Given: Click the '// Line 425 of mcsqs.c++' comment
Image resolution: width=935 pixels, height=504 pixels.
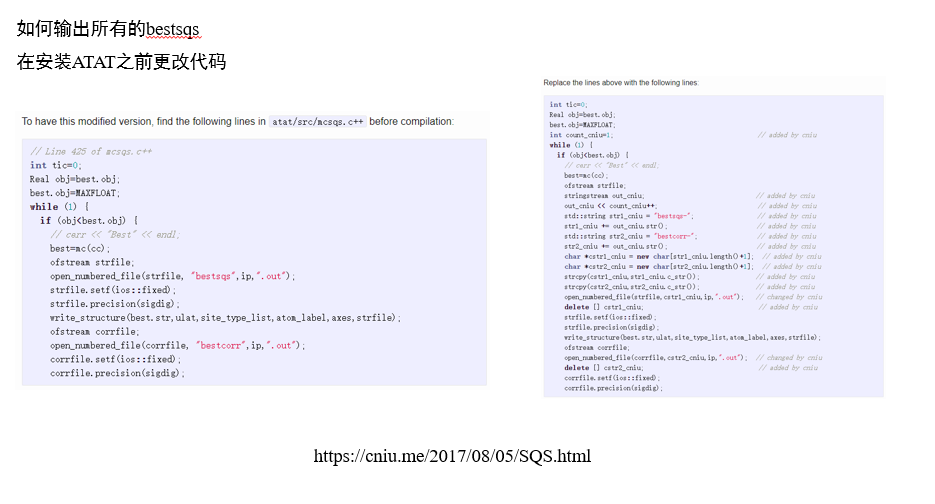Looking at the screenshot, I should tap(84, 152).
